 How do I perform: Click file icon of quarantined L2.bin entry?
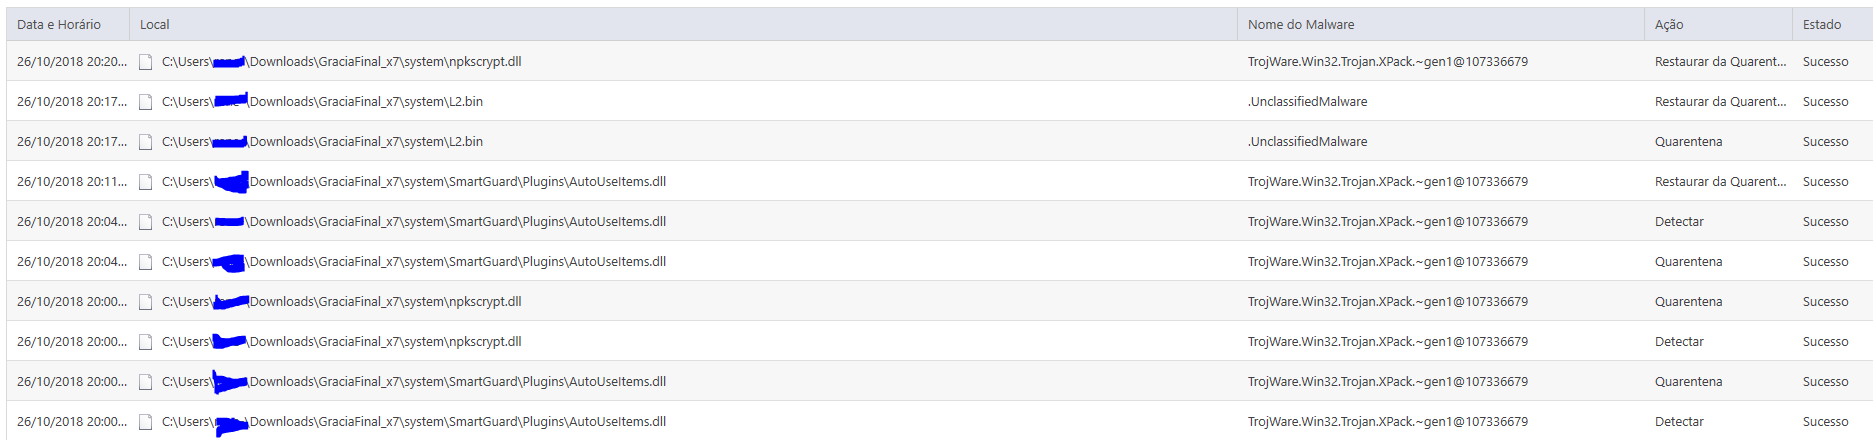[145, 142]
